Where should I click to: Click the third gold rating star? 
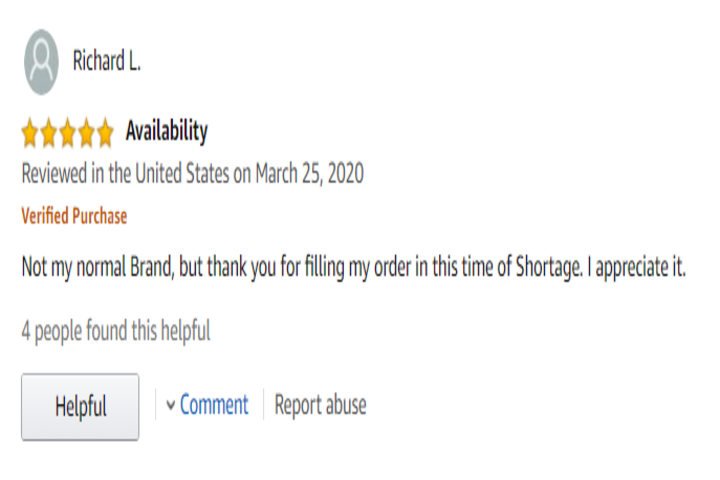point(68,133)
